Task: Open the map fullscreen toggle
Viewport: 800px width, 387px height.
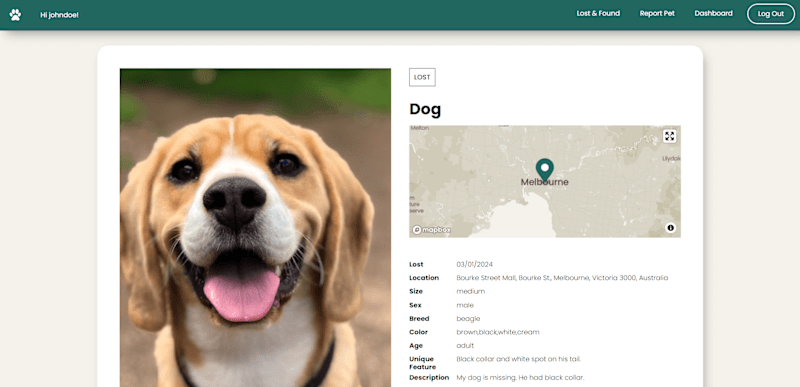Action: [x=669, y=136]
